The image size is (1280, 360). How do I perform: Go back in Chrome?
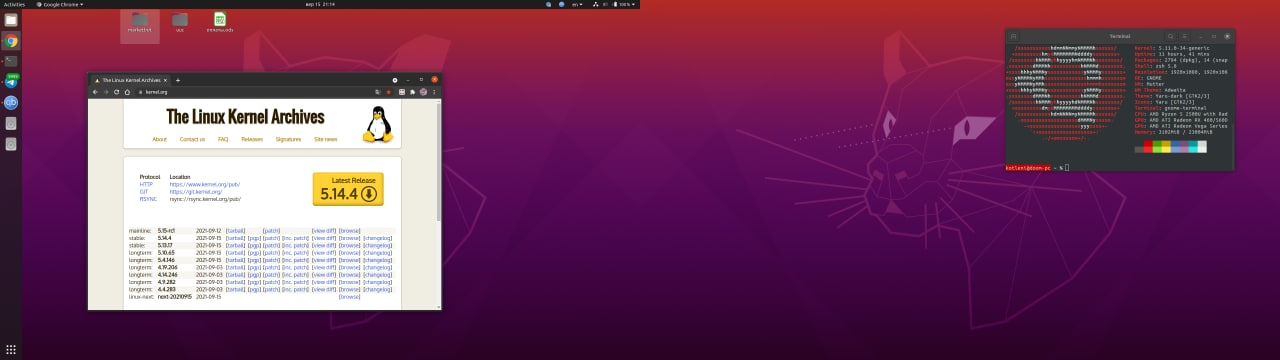click(x=95, y=92)
